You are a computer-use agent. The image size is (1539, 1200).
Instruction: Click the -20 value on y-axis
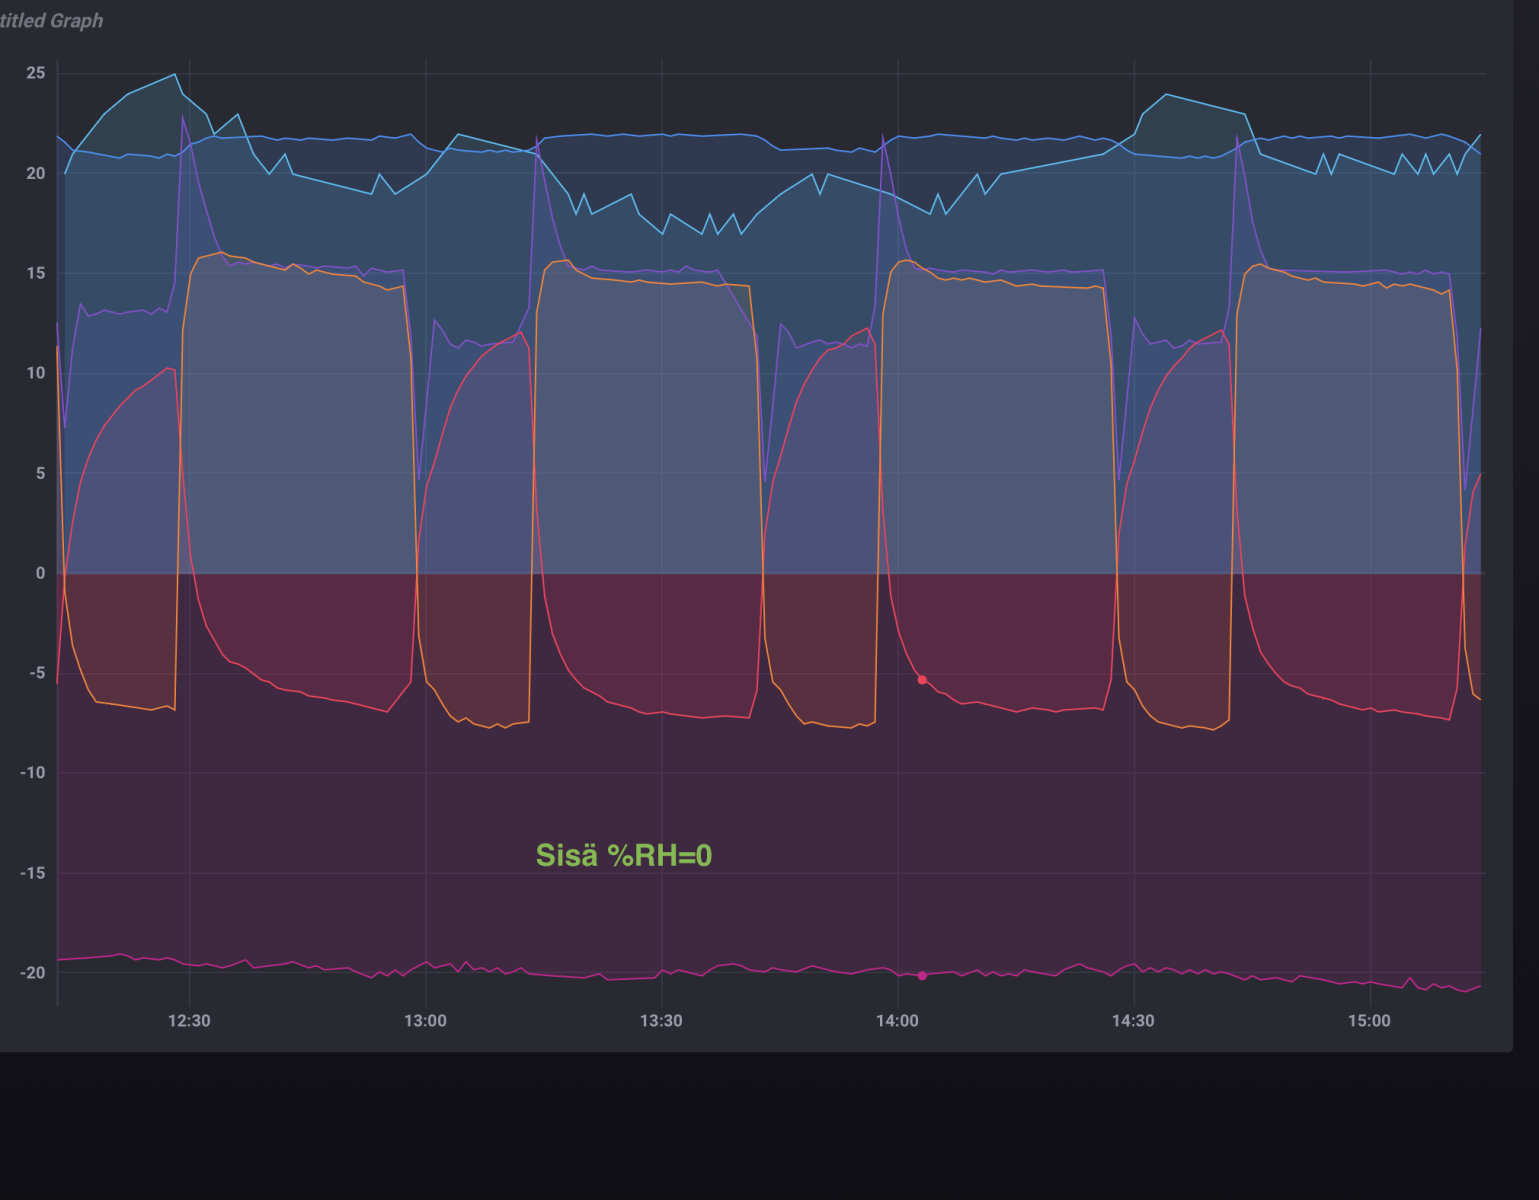coord(33,973)
